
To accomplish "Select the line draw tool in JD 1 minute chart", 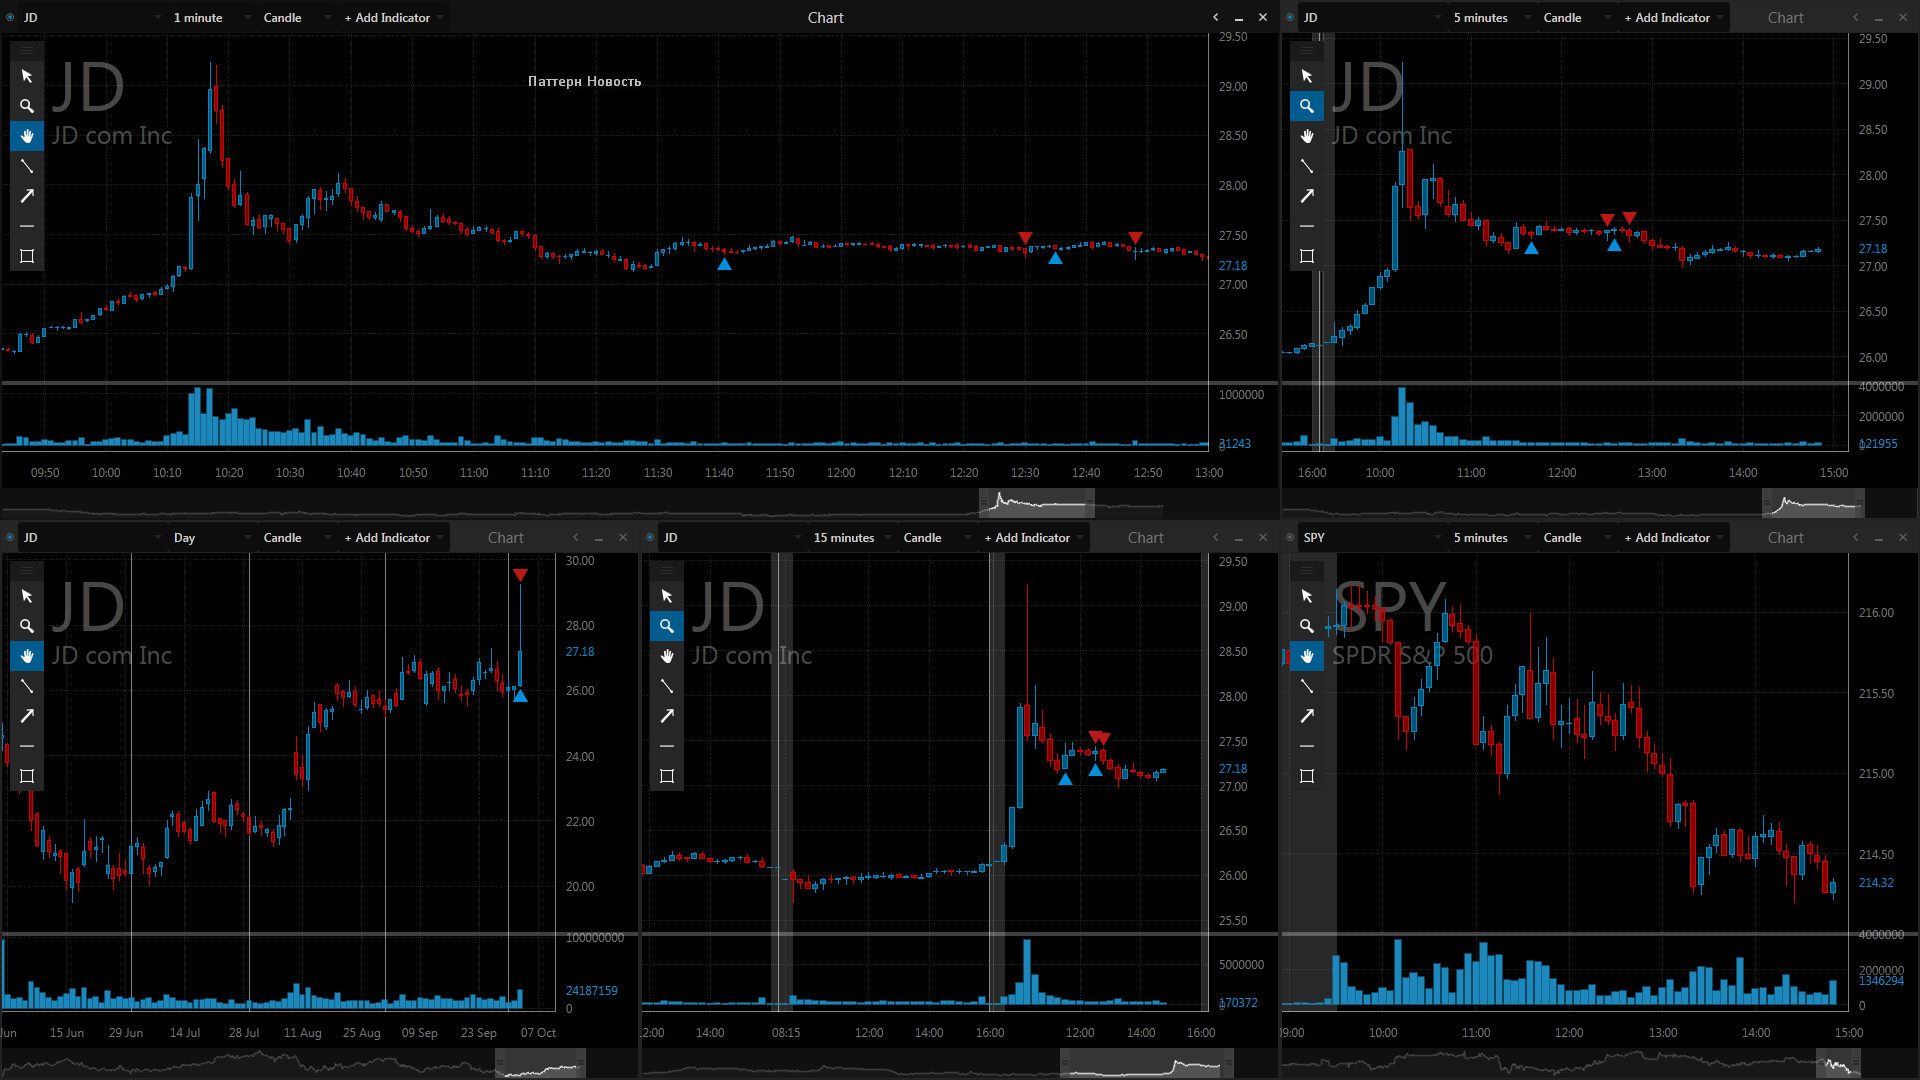I will (x=27, y=166).
